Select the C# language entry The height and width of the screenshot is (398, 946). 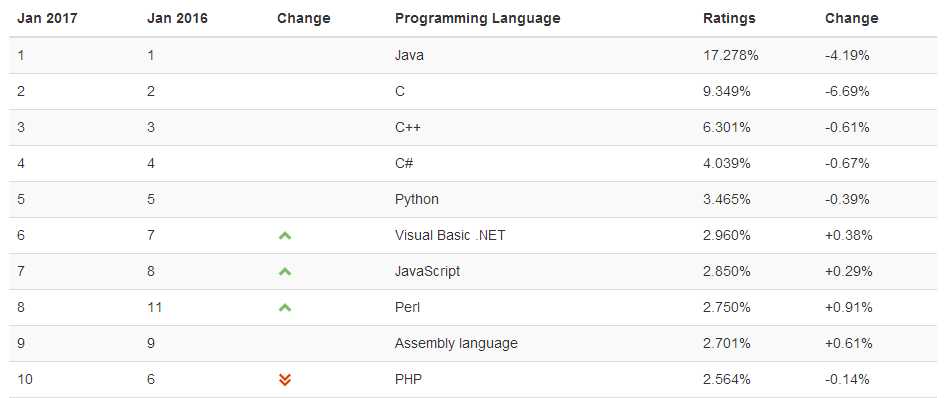tap(404, 163)
